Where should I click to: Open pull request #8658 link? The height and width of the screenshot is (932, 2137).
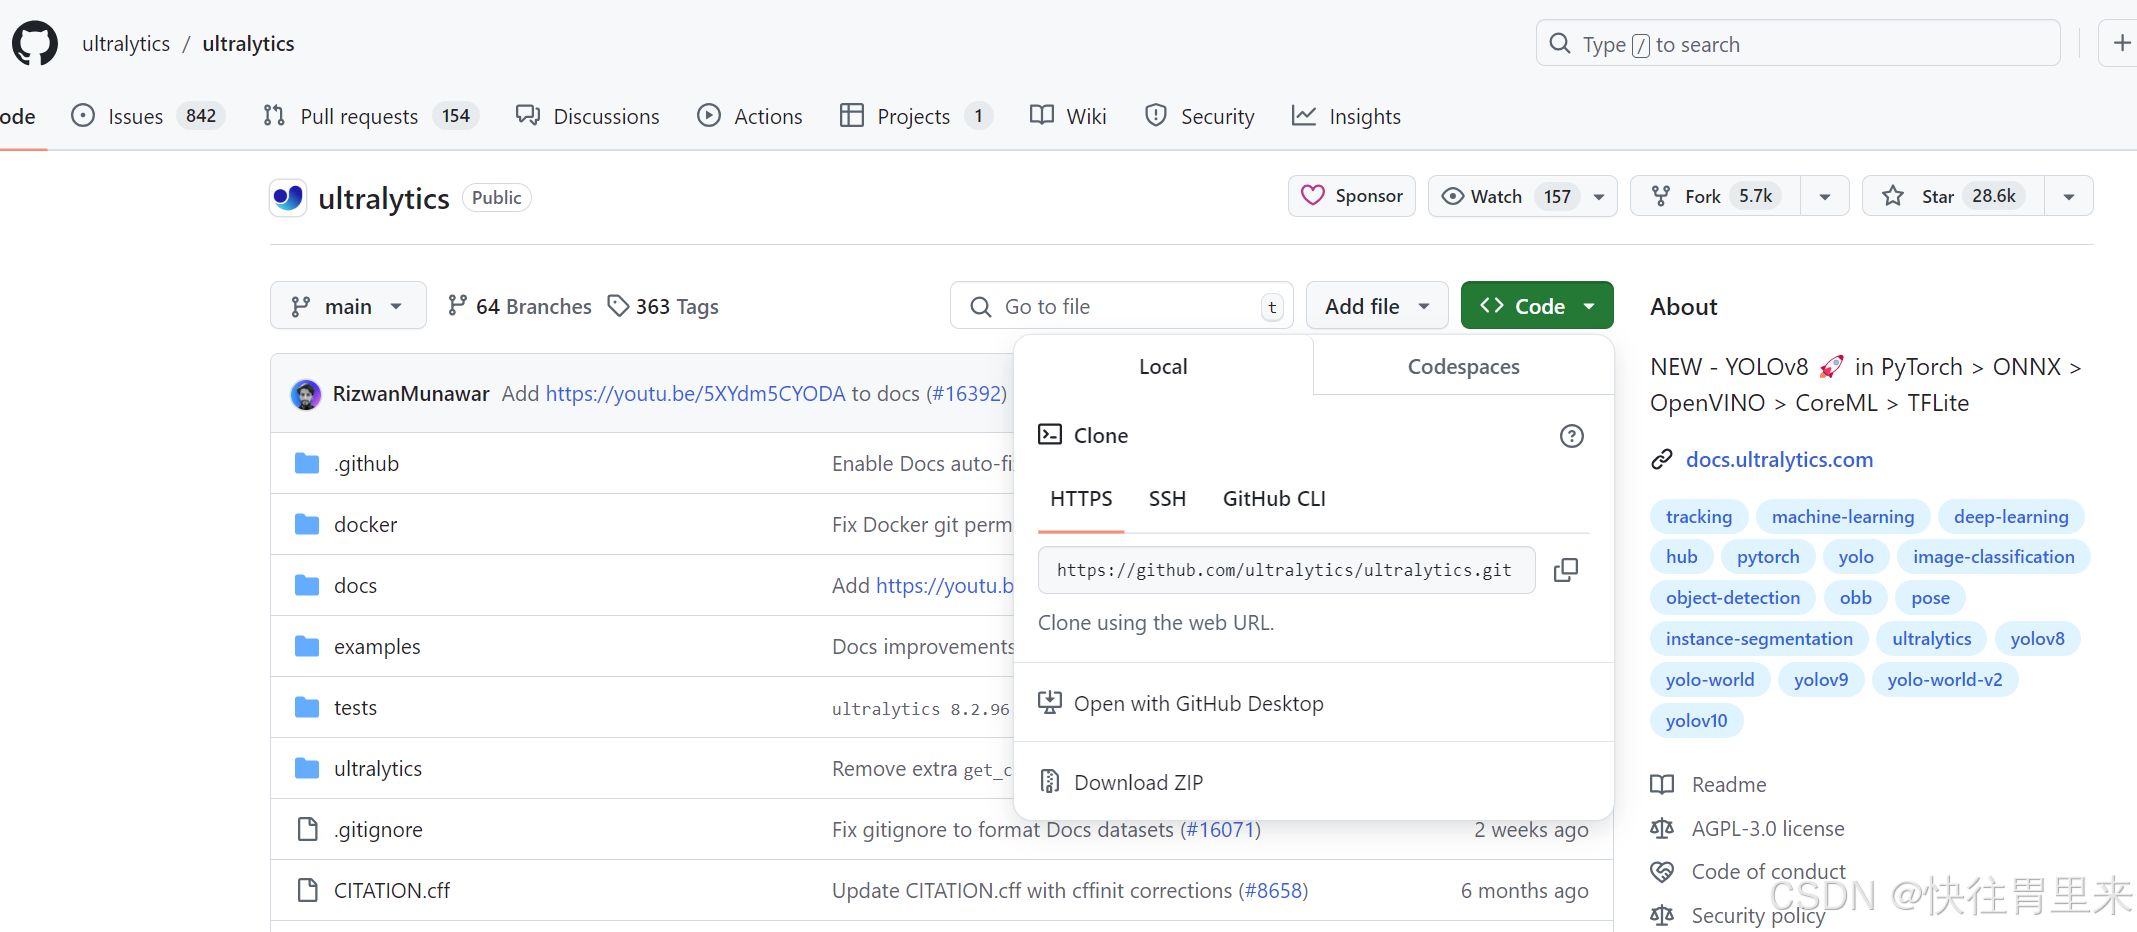click(x=1272, y=891)
